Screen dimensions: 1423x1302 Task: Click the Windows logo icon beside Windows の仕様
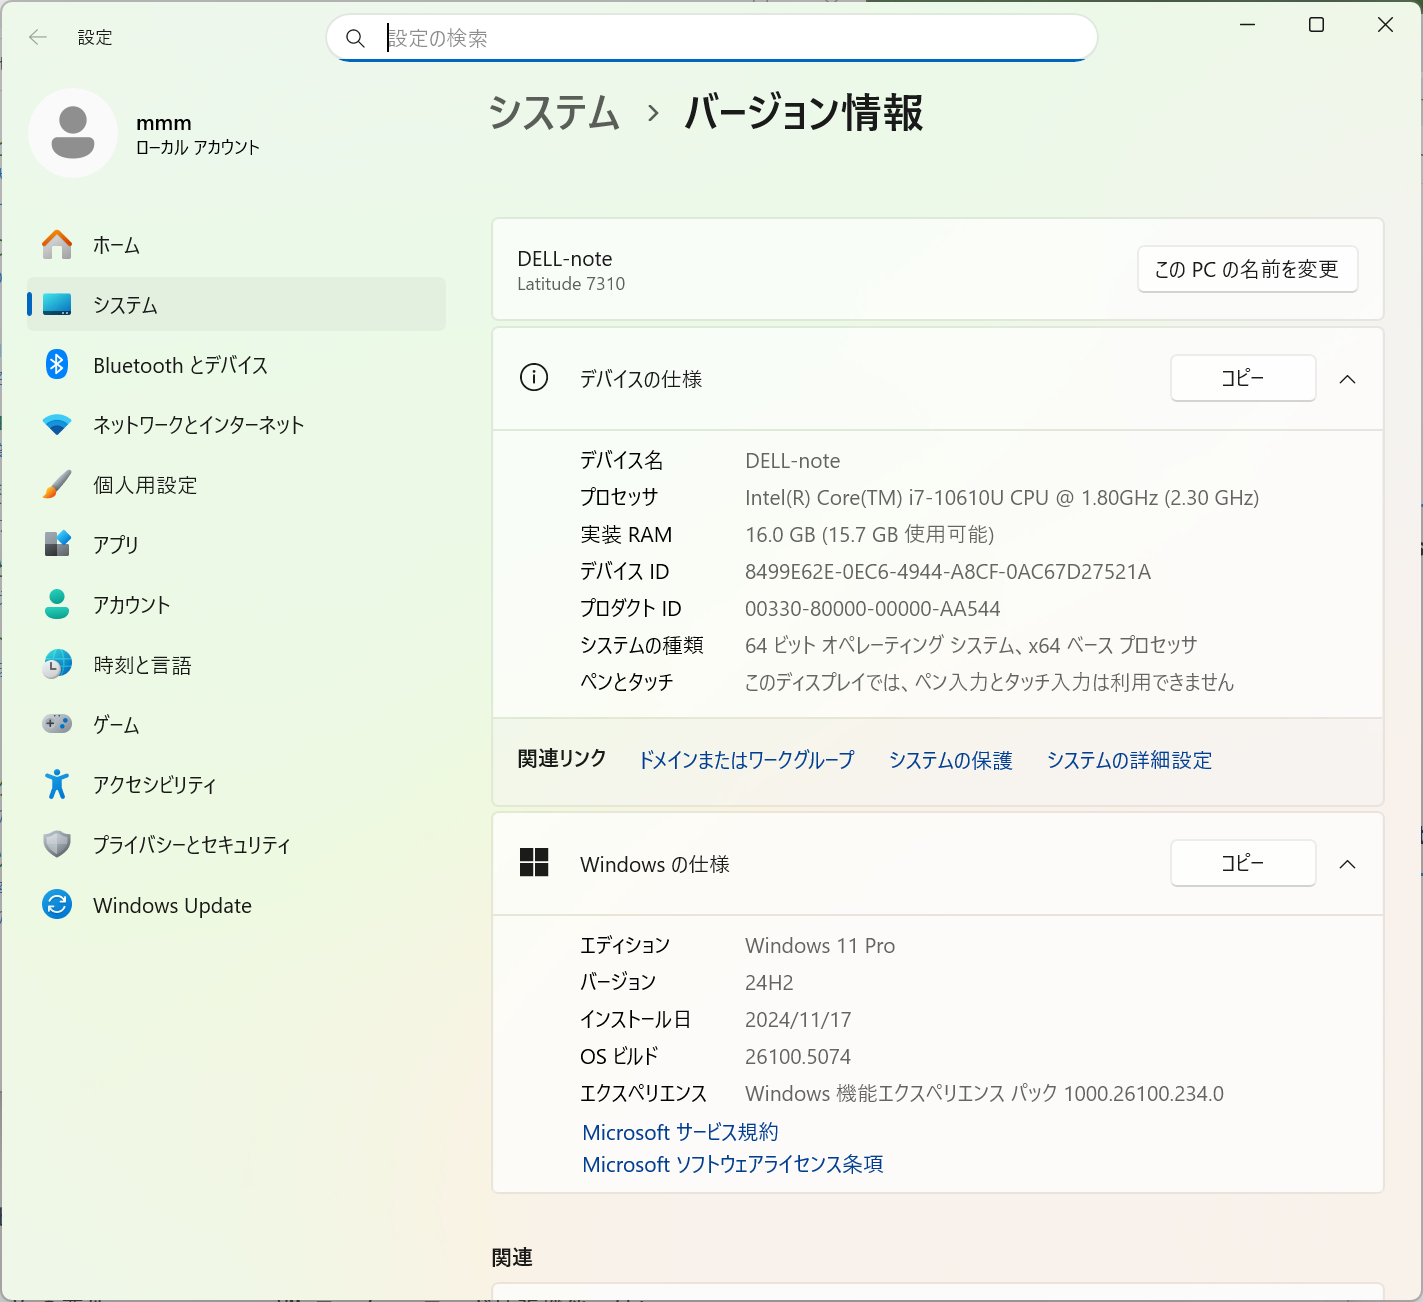[534, 863]
